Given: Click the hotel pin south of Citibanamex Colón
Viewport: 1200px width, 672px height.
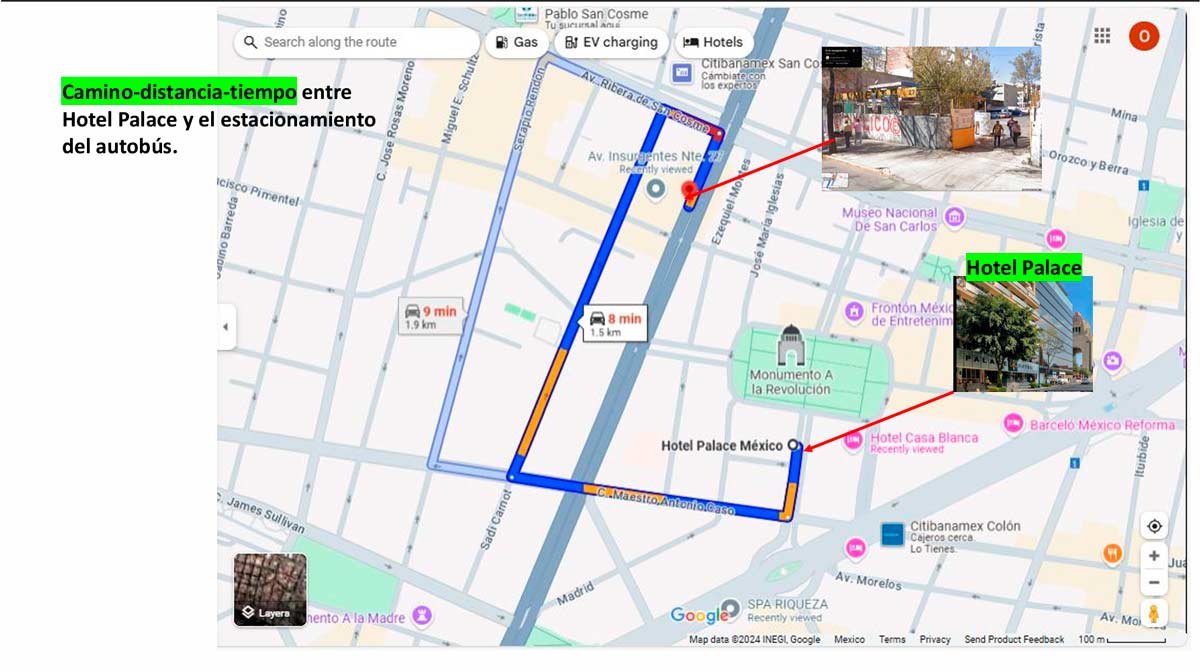Looking at the screenshot, I should click(x=855, y=548).
